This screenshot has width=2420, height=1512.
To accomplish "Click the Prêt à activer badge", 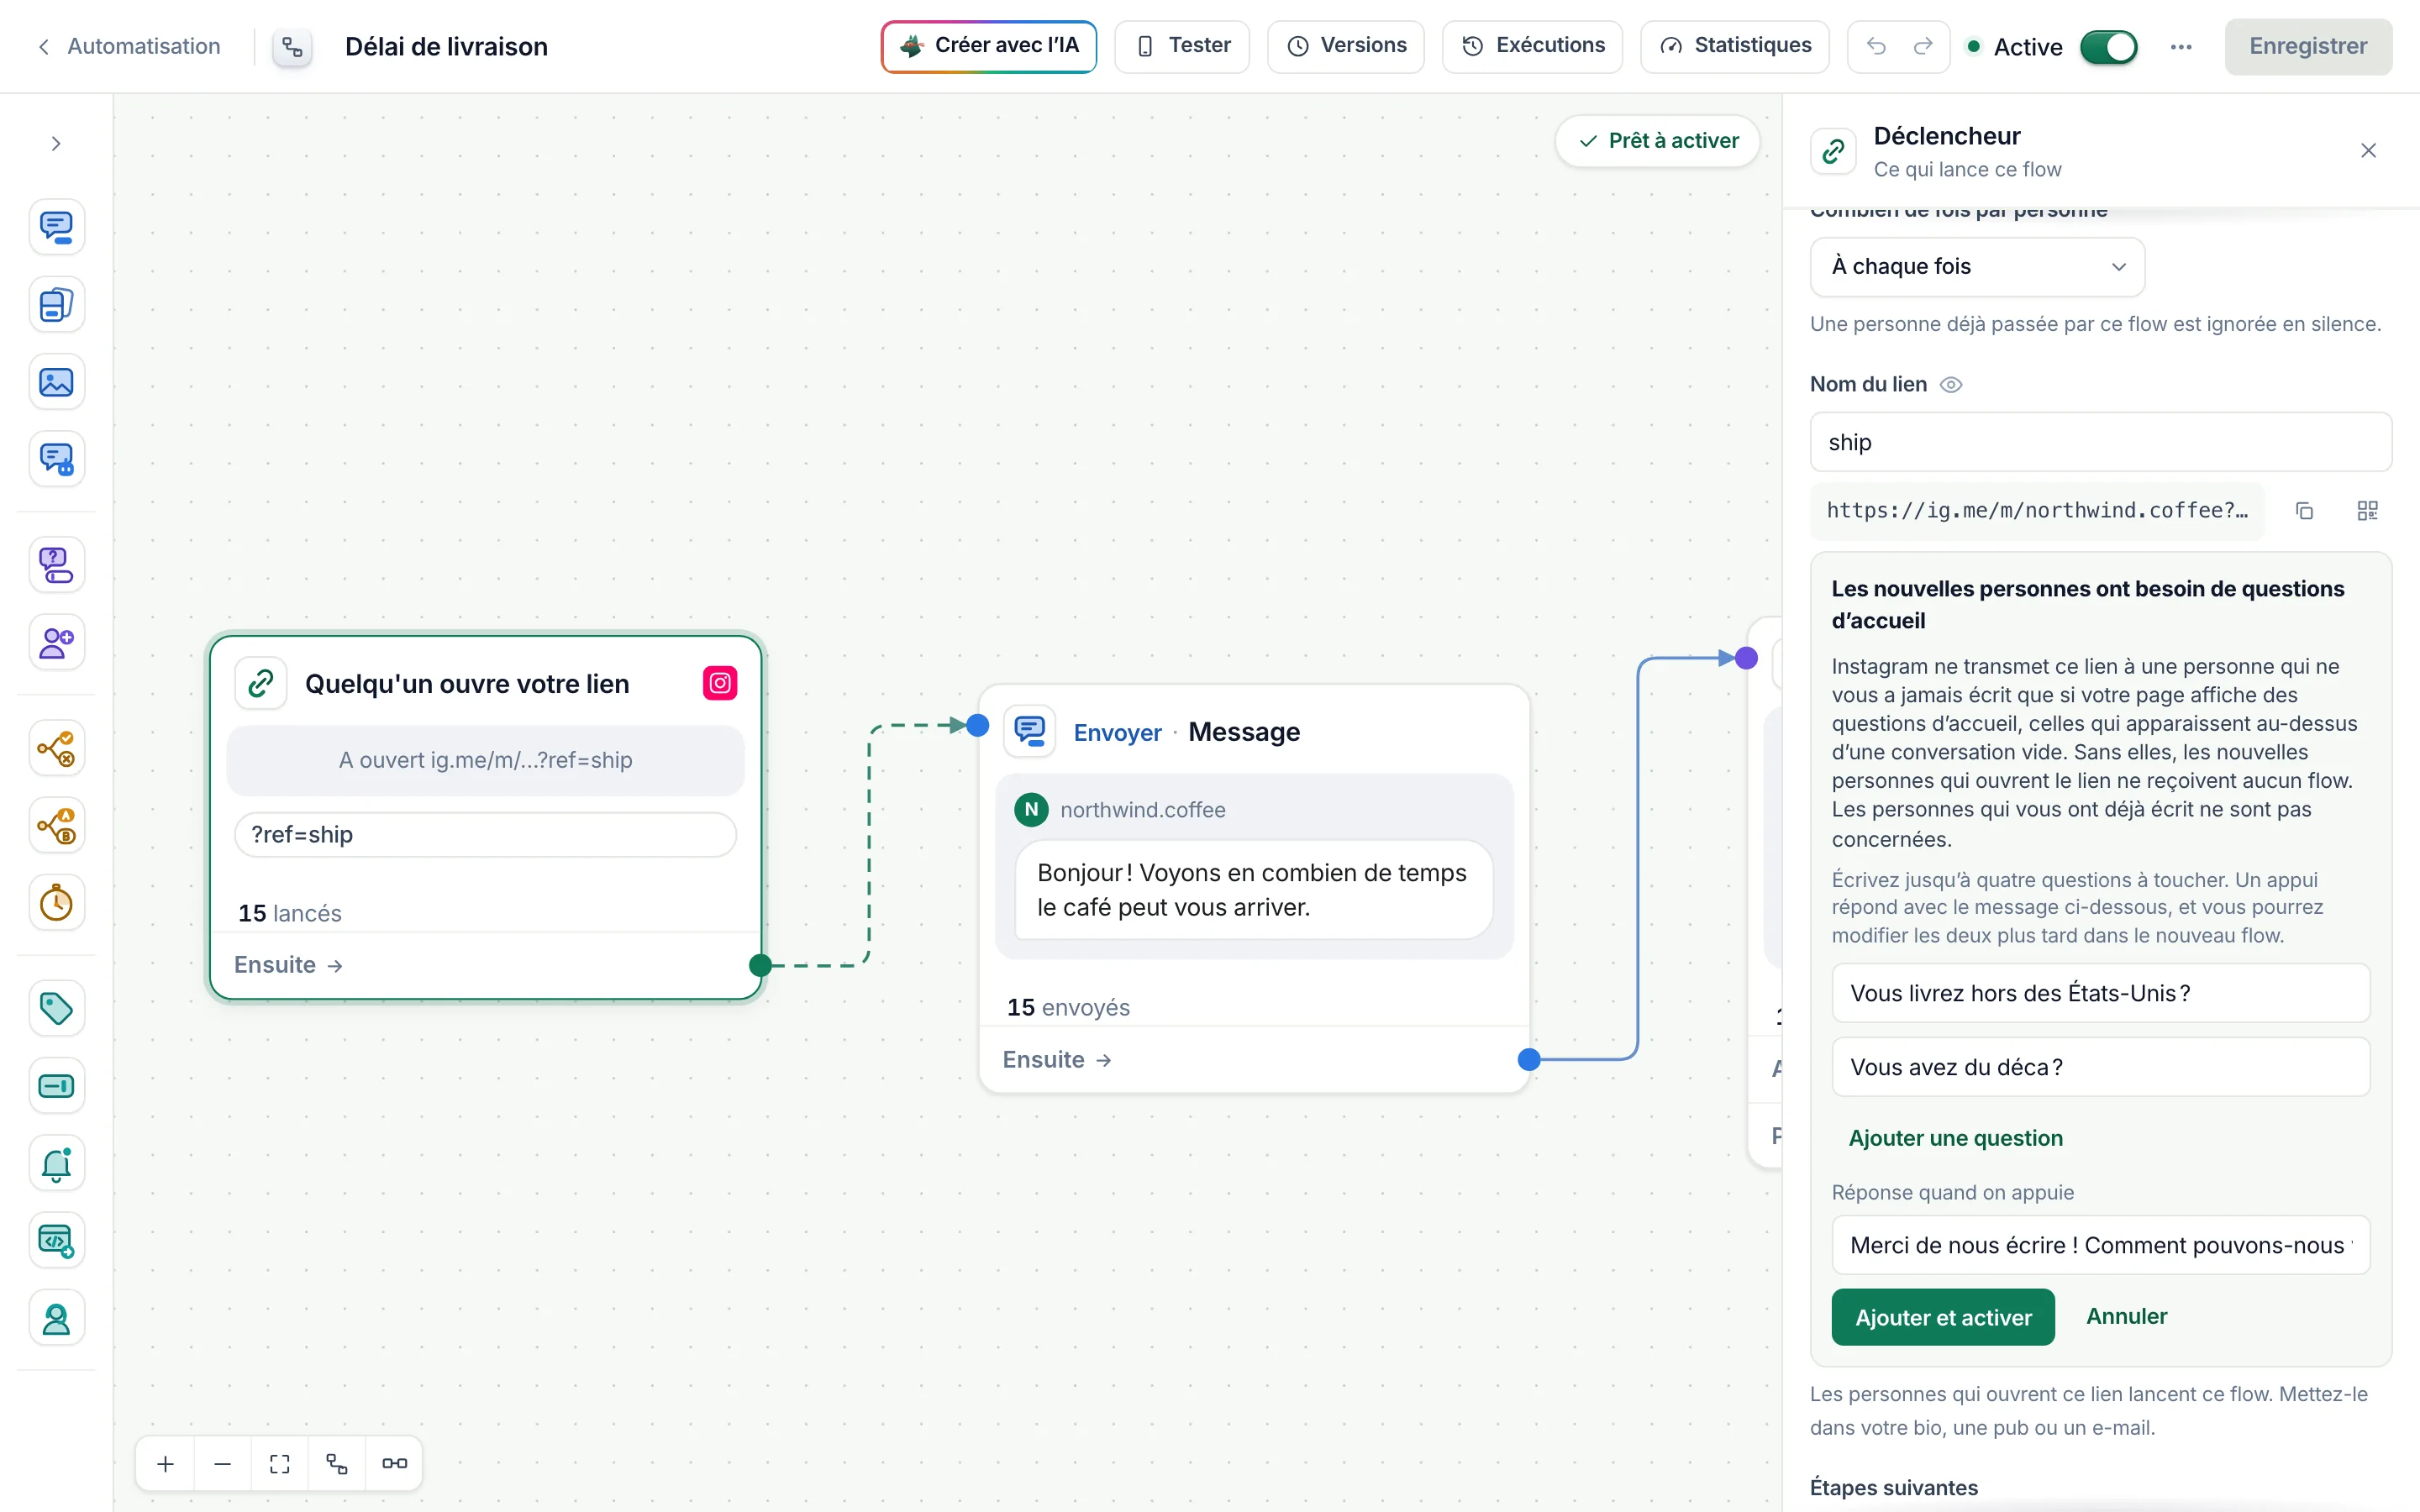I will pos(1658,141).
